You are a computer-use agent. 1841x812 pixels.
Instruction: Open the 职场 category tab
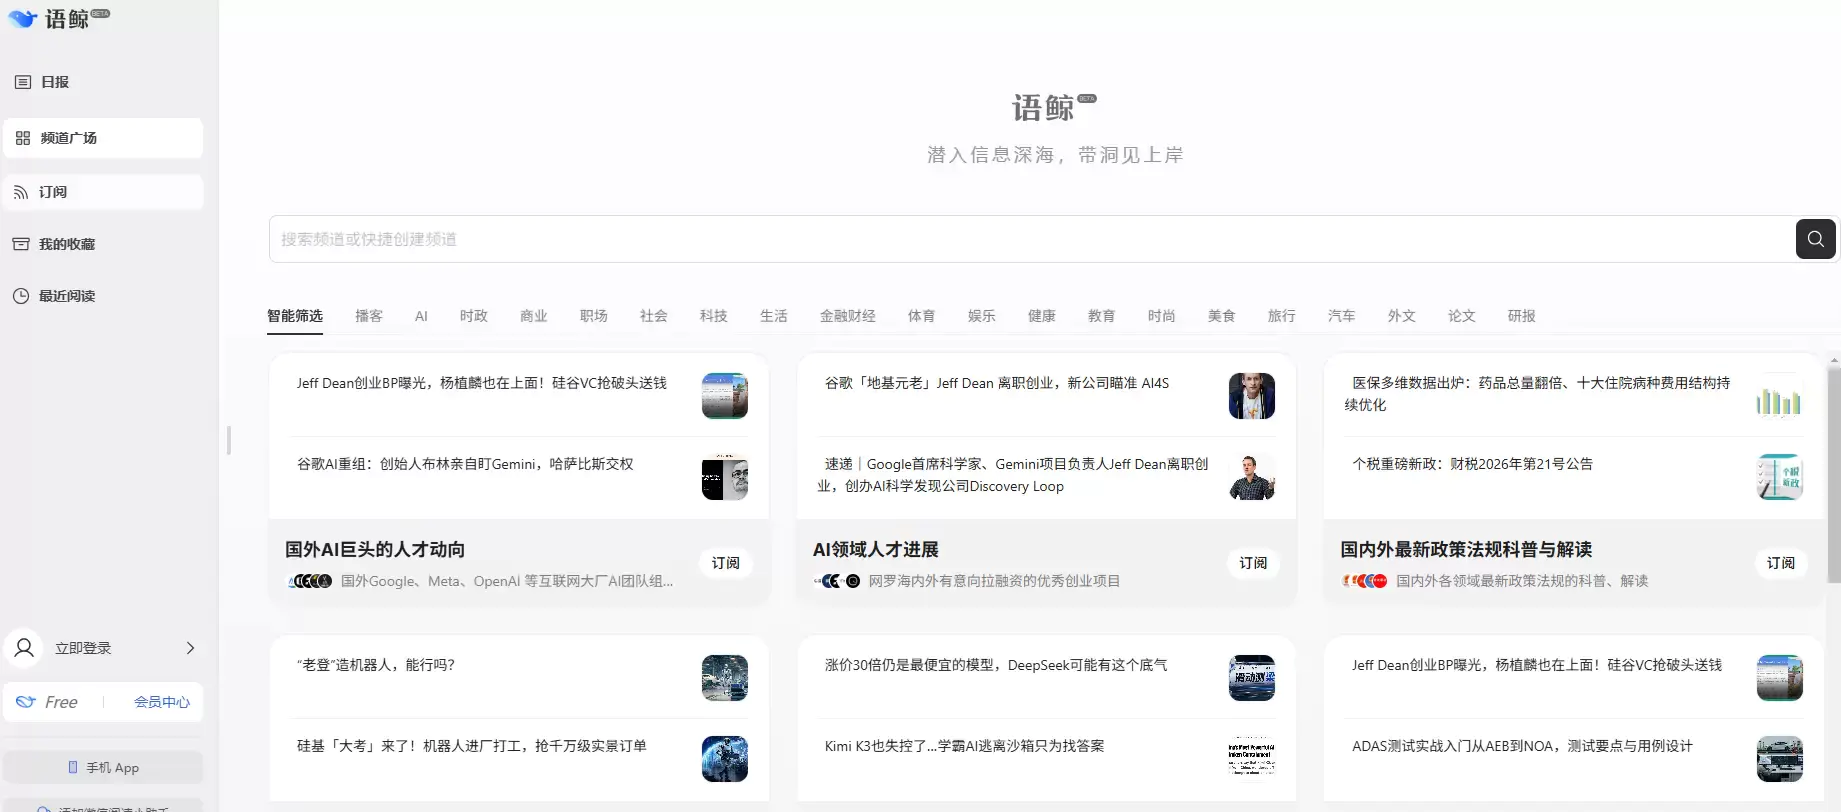pos(594,316)
